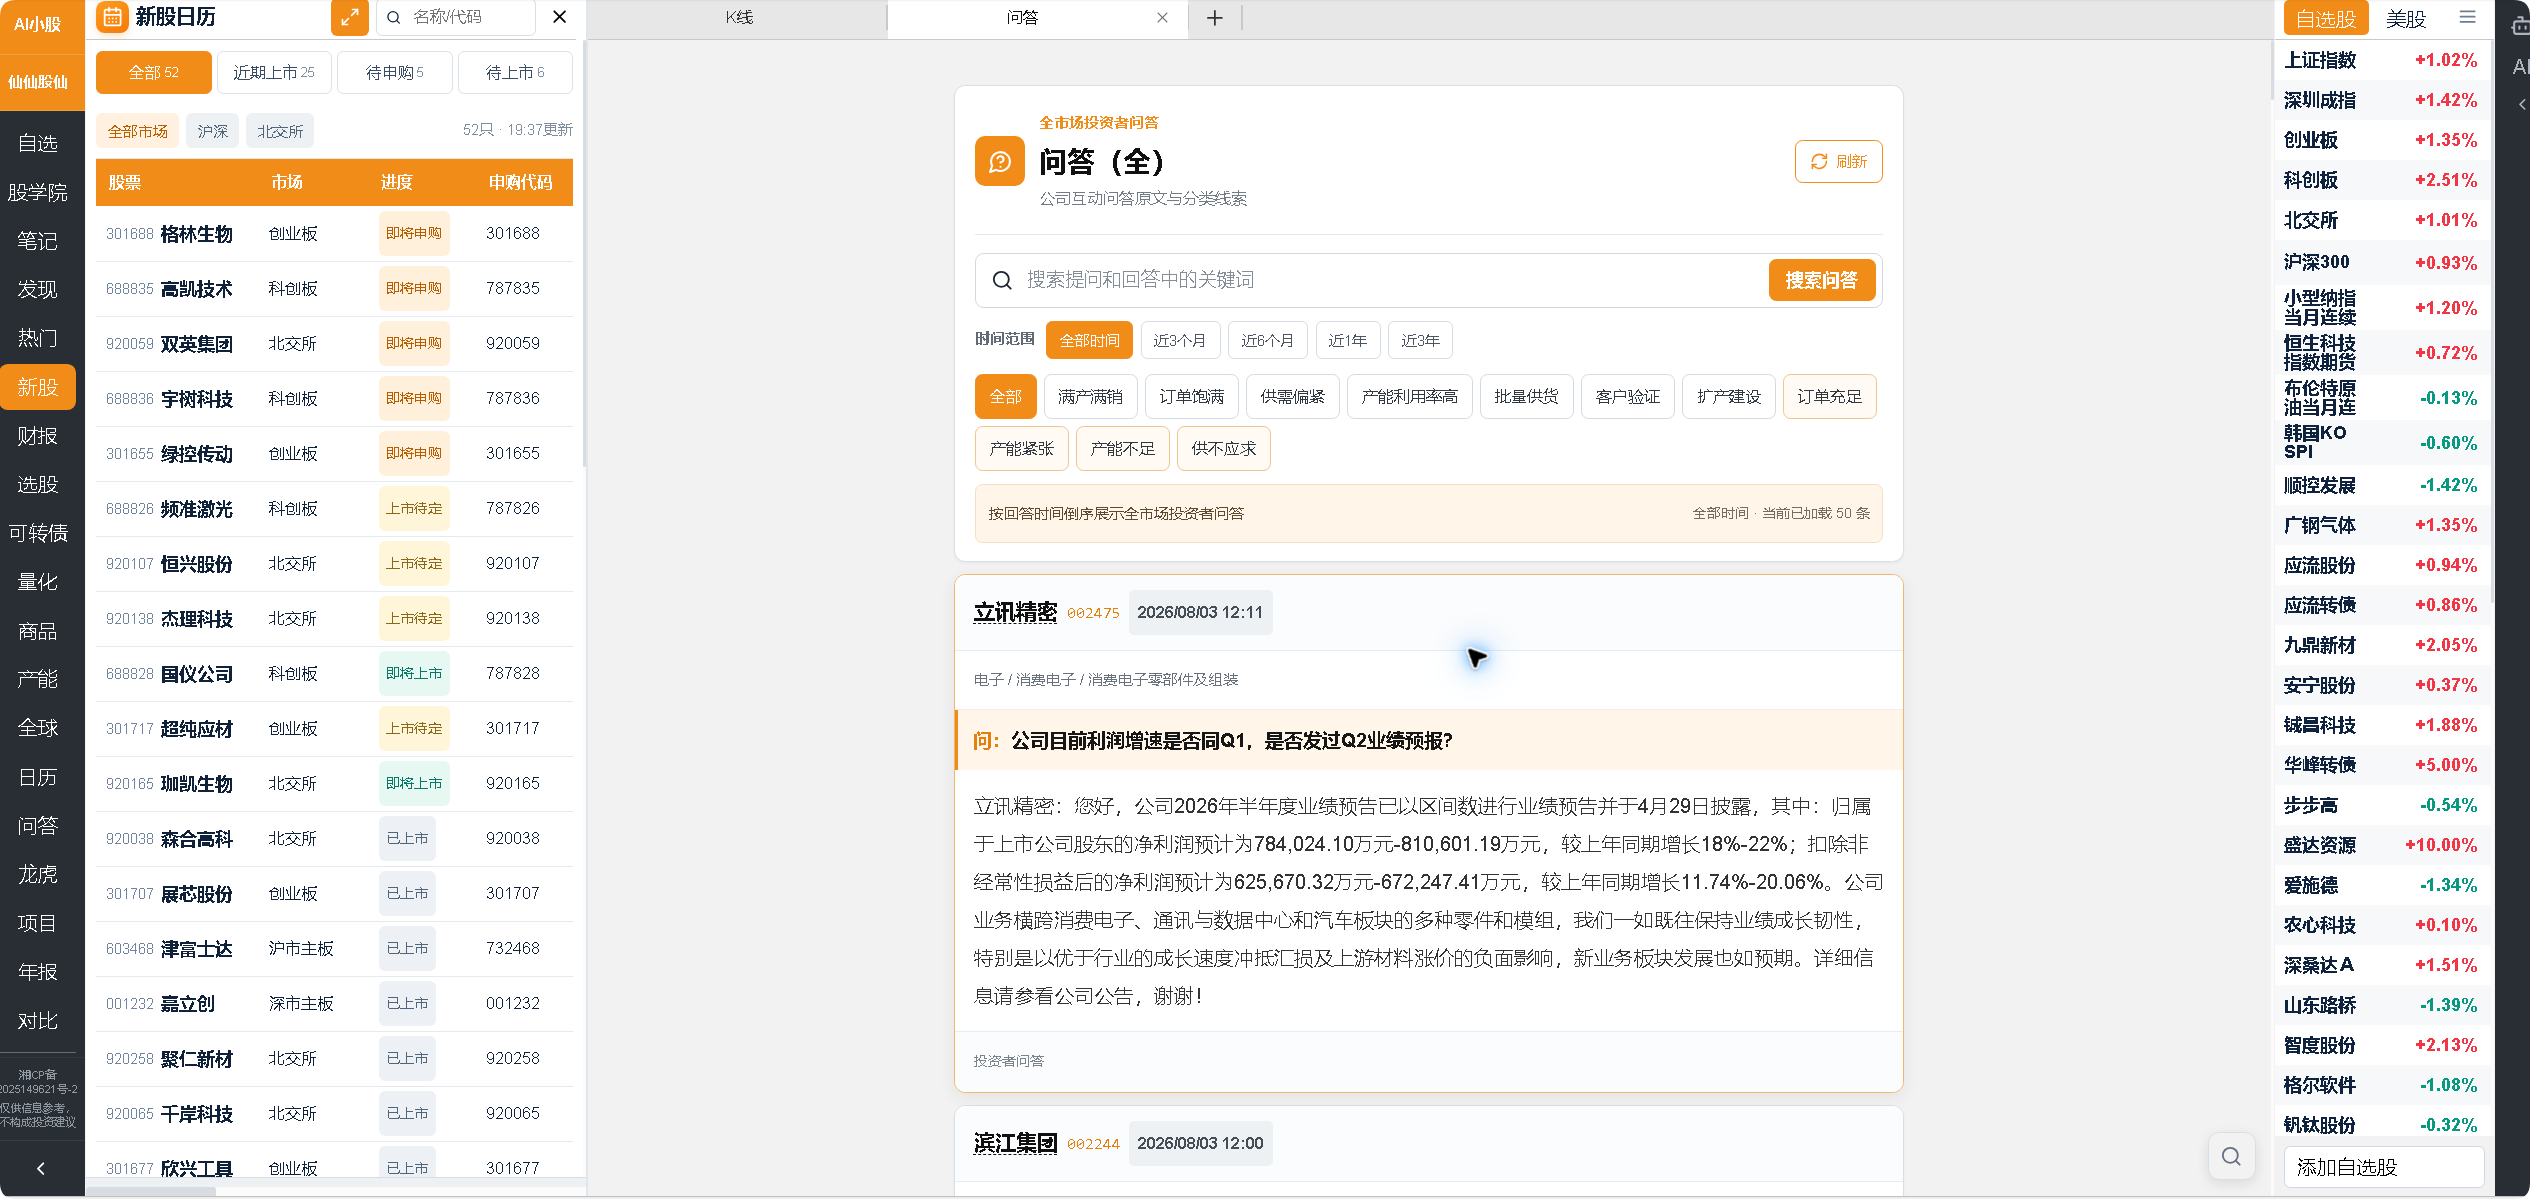Choose 全部时间 time range
Screen dimensions: 2530x1199
point(1090,340)
